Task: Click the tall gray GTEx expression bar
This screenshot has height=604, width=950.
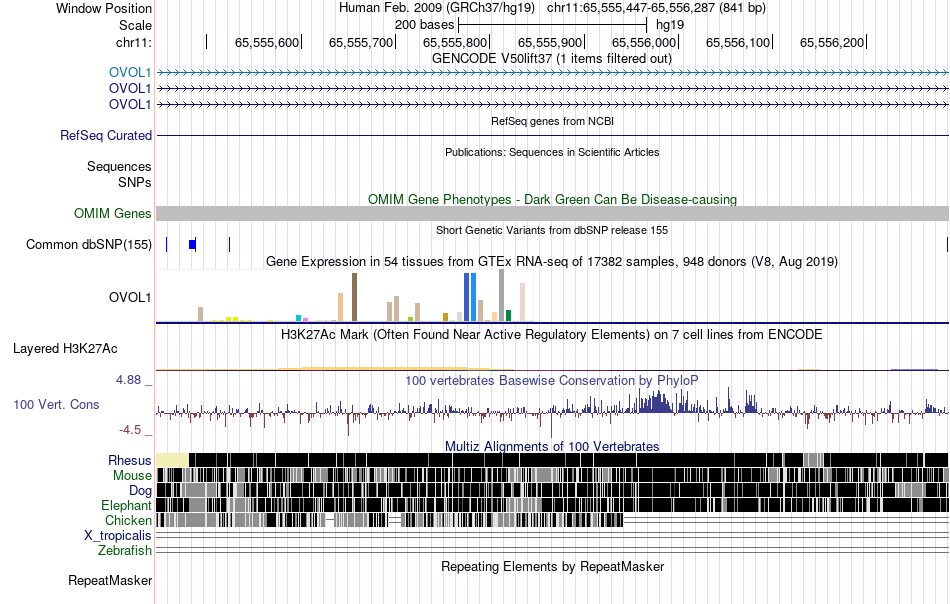Action: [x=501, y=295]
